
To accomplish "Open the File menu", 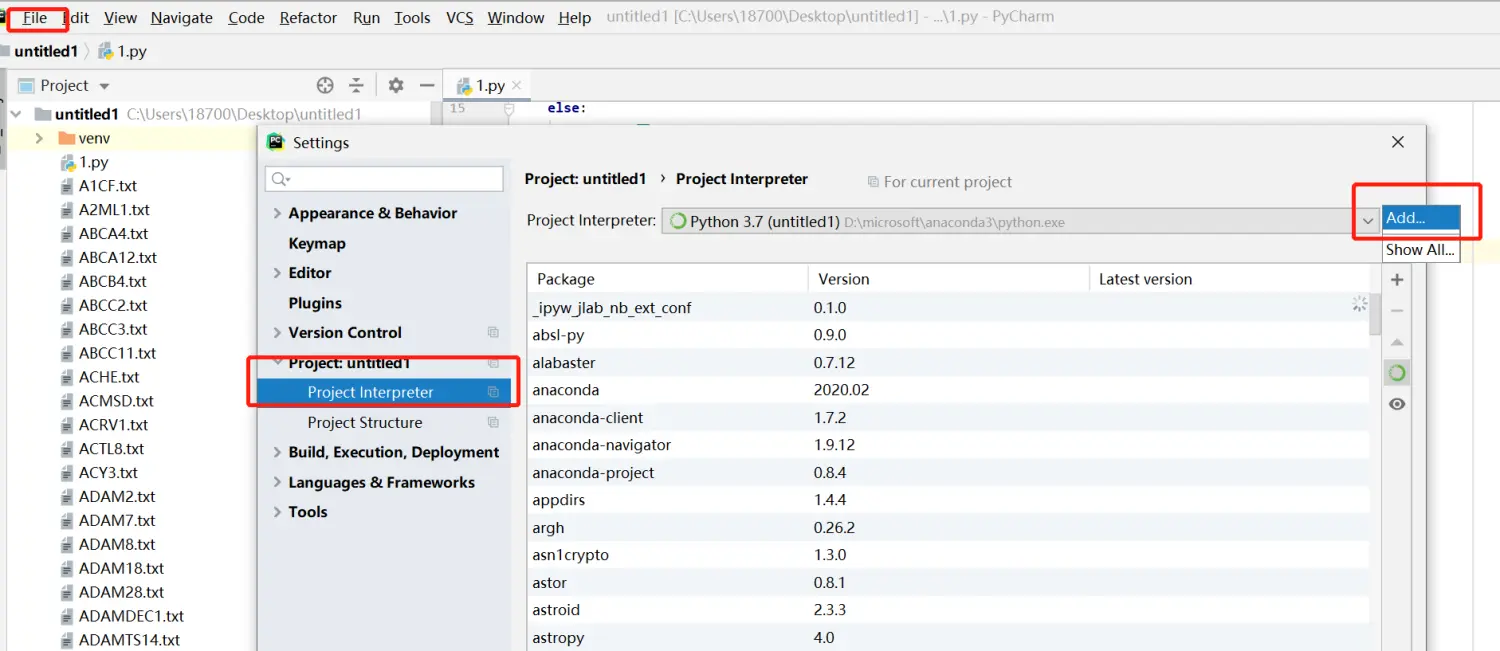I will click(x=35, y=18).
